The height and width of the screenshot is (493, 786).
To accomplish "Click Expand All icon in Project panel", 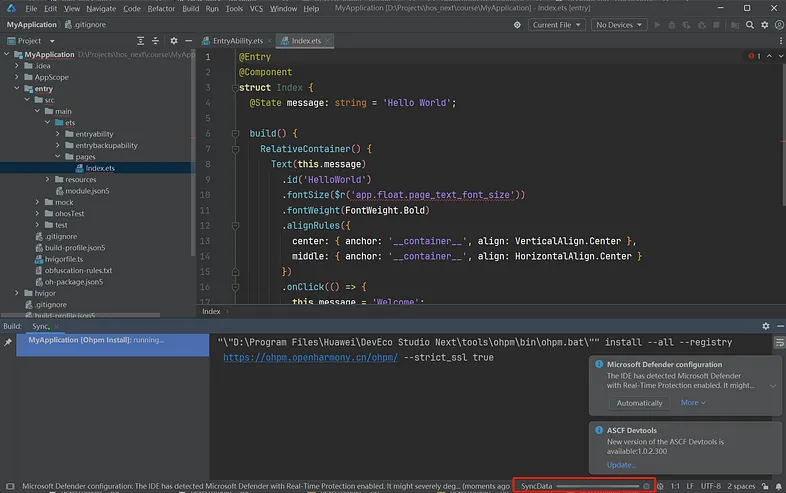I will pos(140,41).
